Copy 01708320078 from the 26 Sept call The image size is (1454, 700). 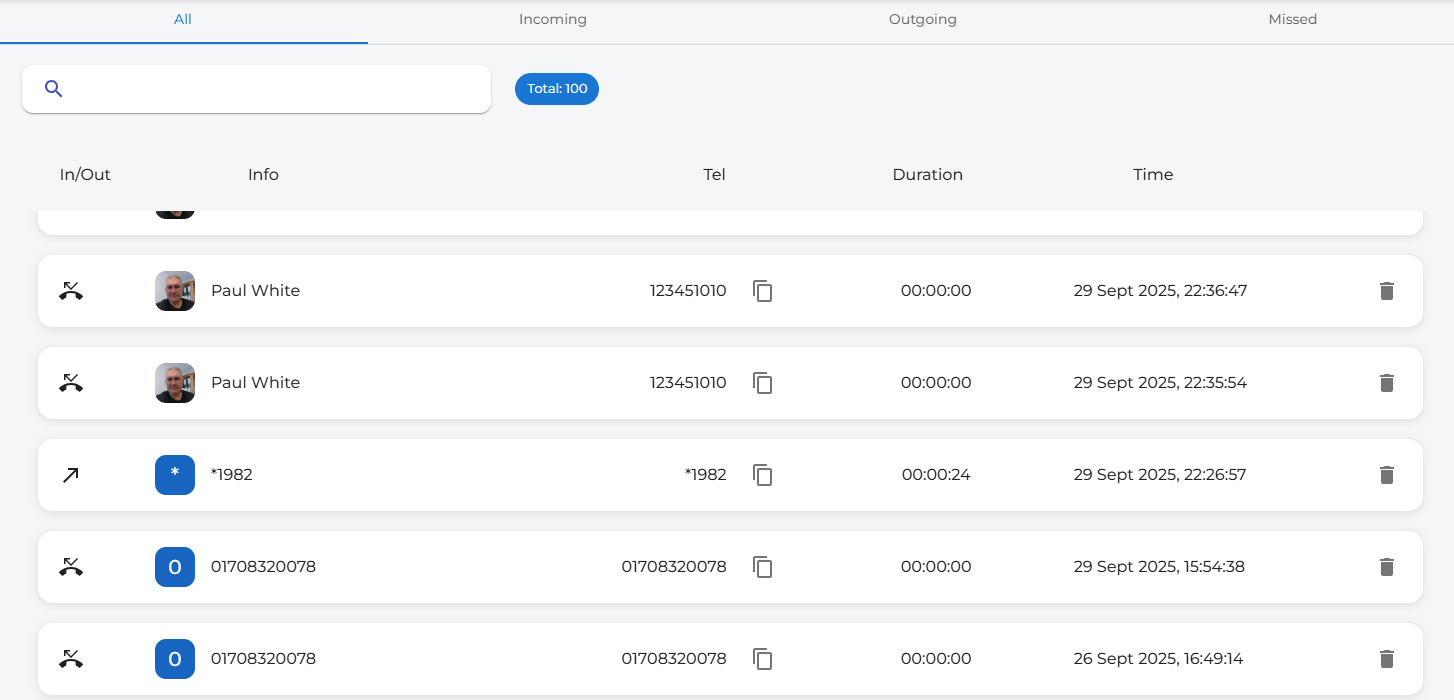[x=763, y=659]
